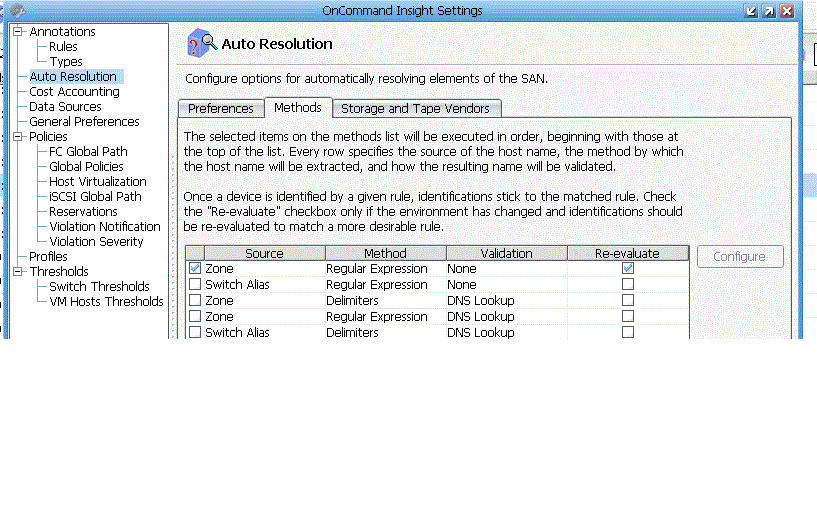The width and height of the screenshot is (817, 532).
Task: Check Re-evaluate for Switch Alias Delimiters row
Action: click(x=628, y=332)
